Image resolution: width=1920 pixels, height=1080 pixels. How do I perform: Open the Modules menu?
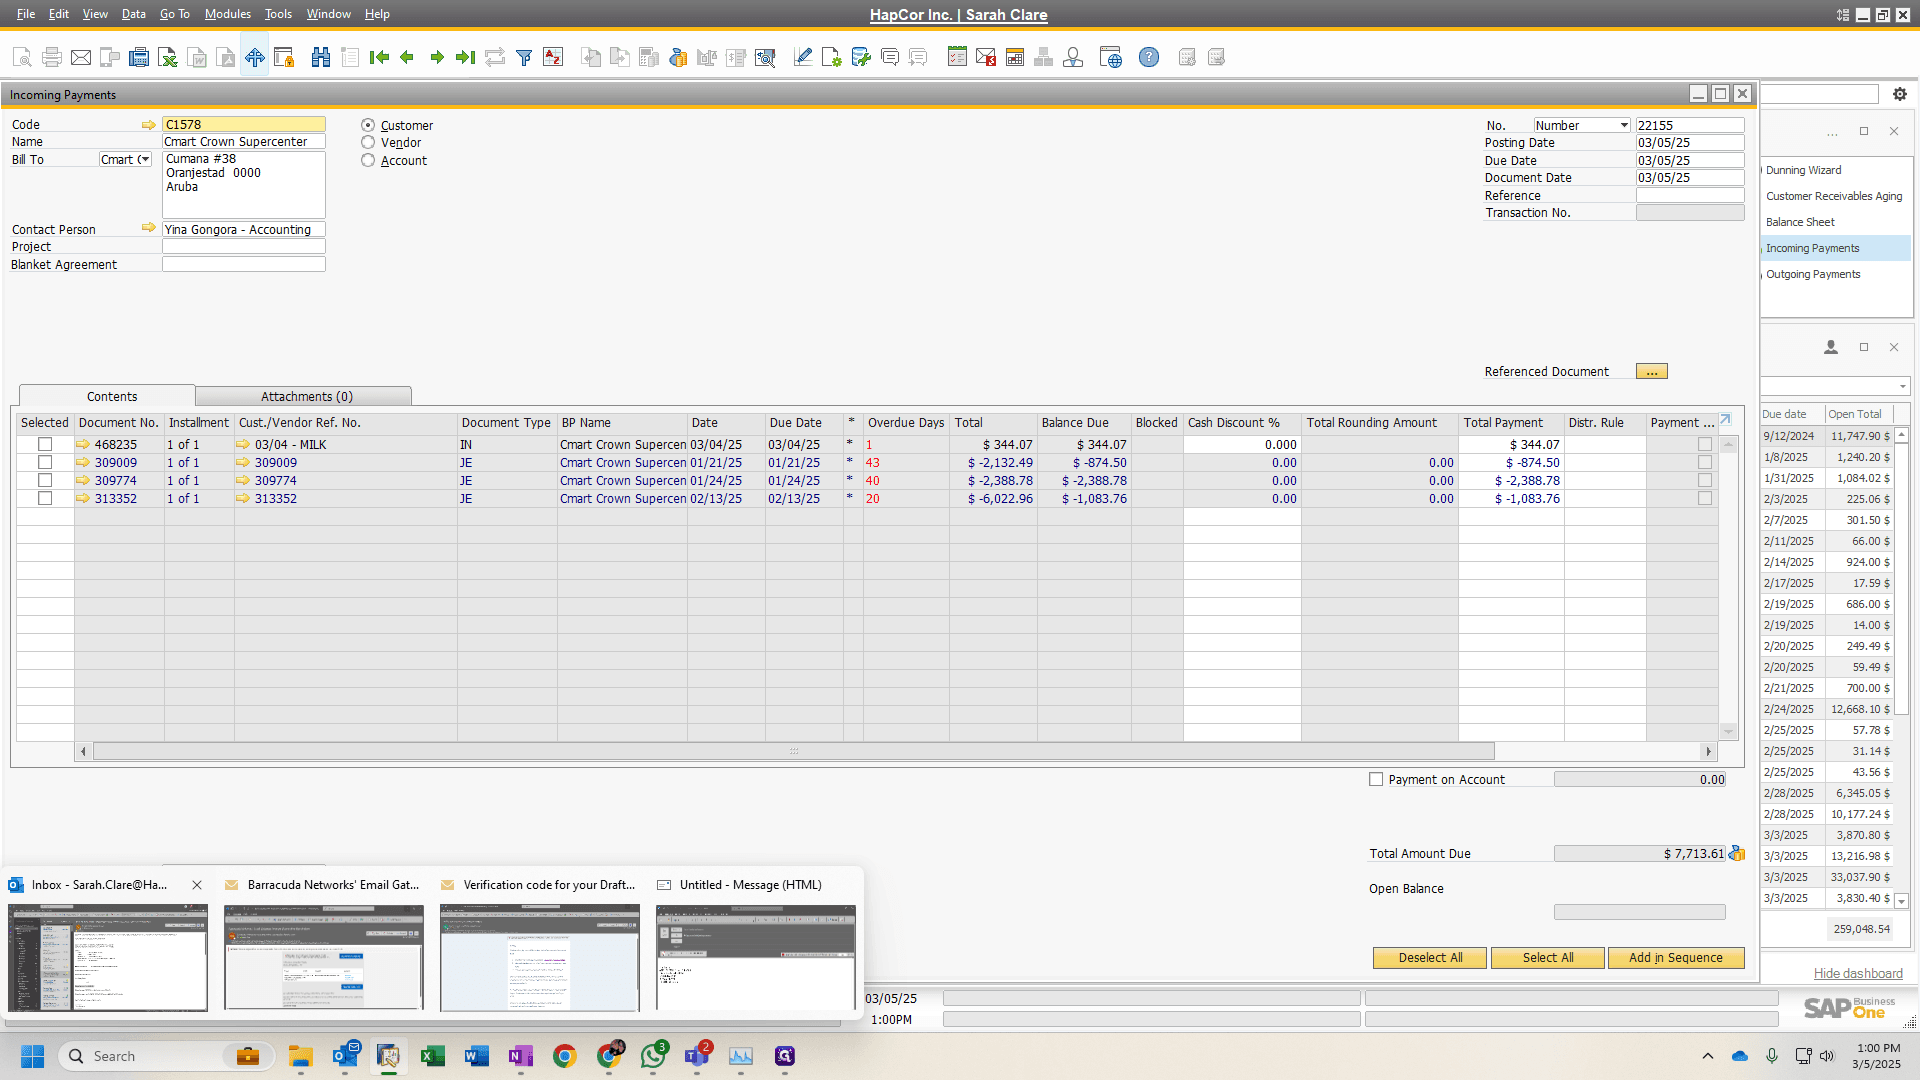click(227, 14)
